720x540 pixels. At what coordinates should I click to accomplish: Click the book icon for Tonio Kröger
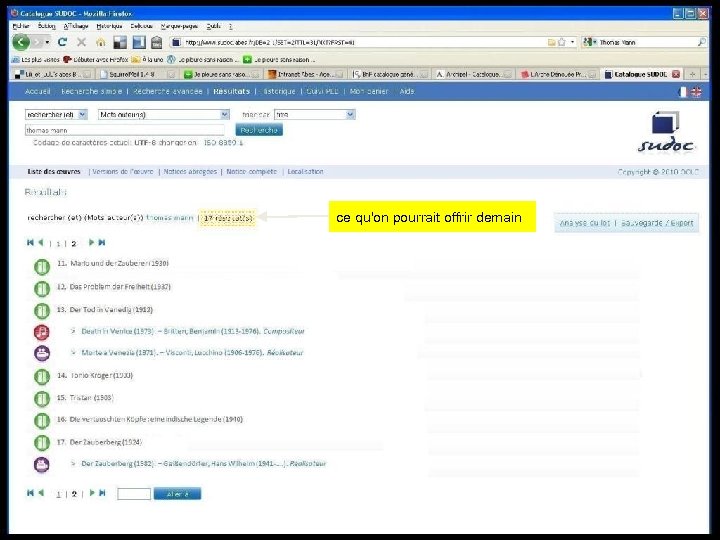(42, 377)
